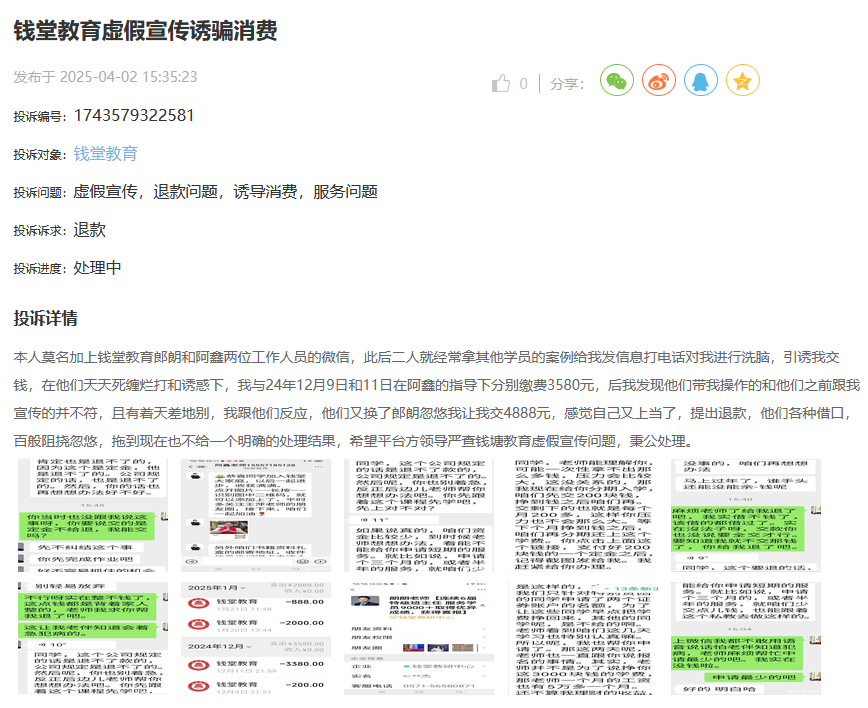This screenshot has height=708, width=868.
Task: Open the first chat screenshot in the top row
Action: coord(93,515)
